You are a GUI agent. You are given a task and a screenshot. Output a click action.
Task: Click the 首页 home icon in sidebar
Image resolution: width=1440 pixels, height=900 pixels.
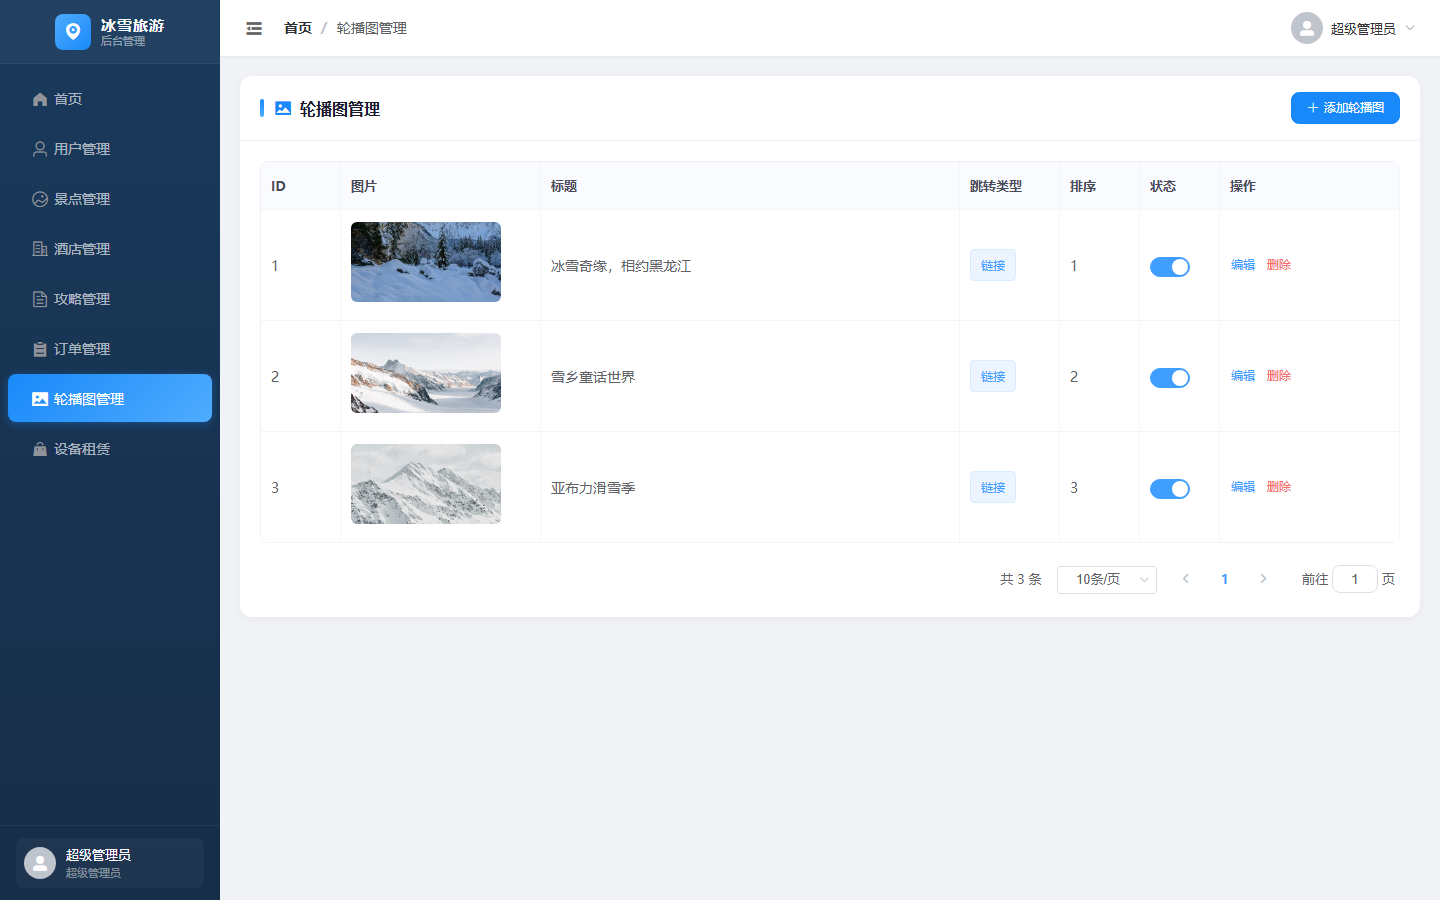pyautogui.click(x=40, y=99)
